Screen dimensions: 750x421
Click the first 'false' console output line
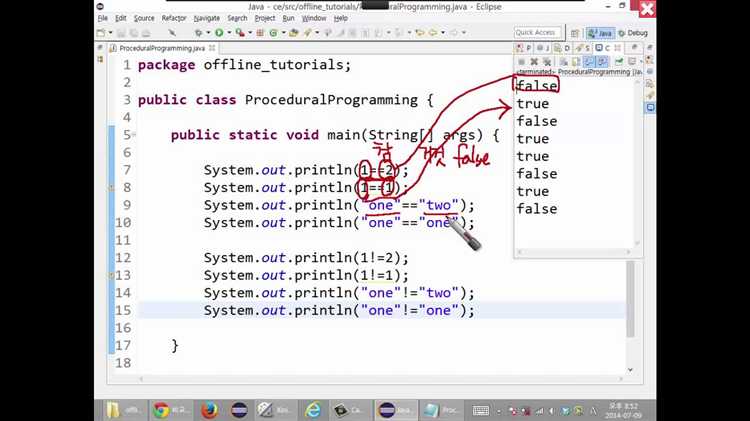click(x=537, y=86)
